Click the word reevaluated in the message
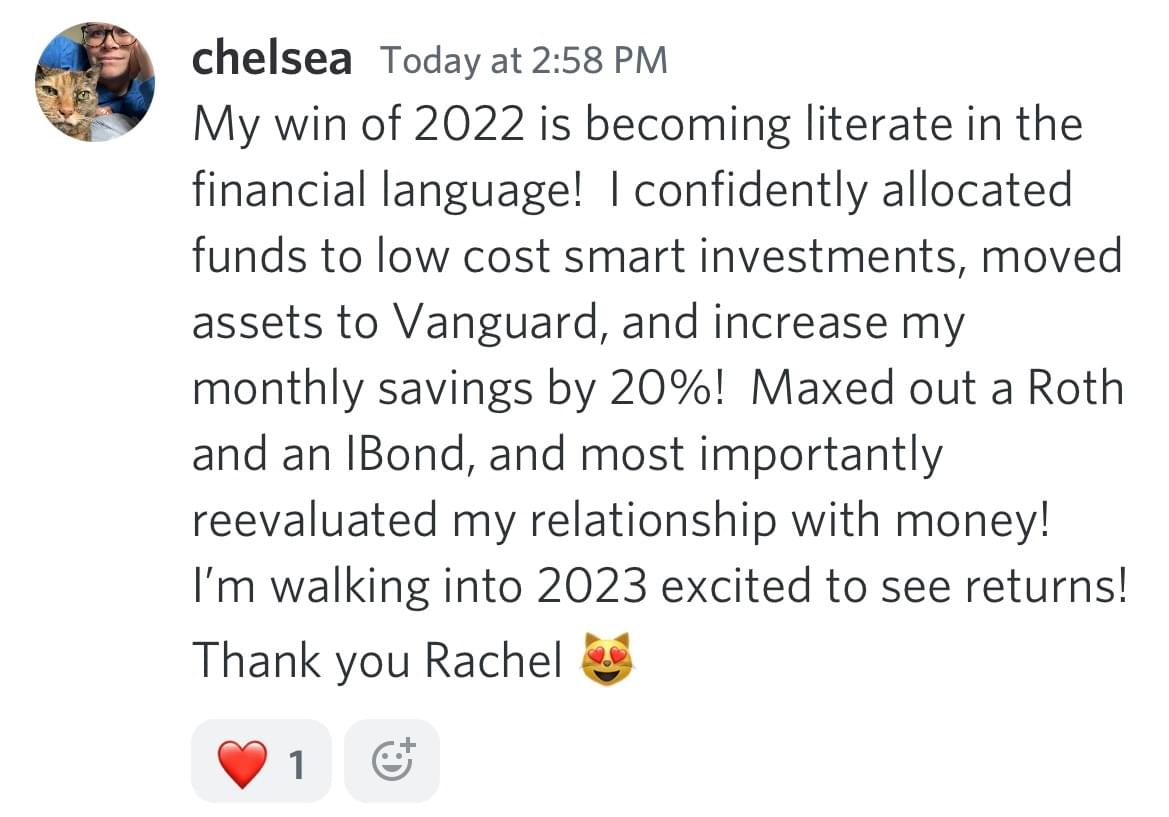The height and width of the screenshot is (817, 1169). pos(315,521)
